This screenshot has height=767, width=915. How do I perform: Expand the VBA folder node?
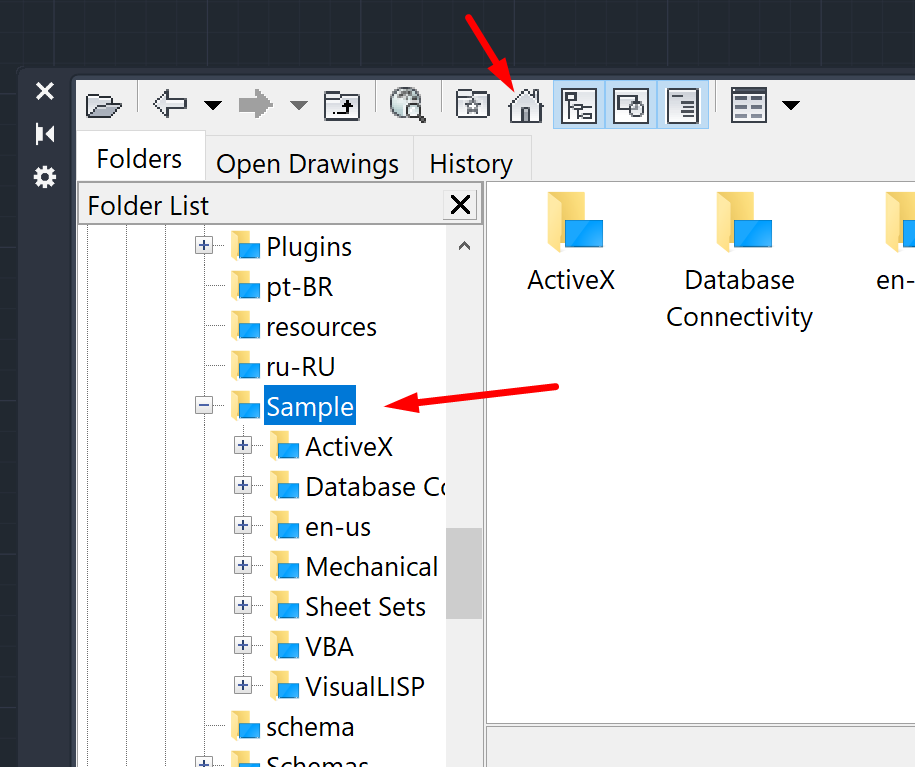click(x=242, y=646)
